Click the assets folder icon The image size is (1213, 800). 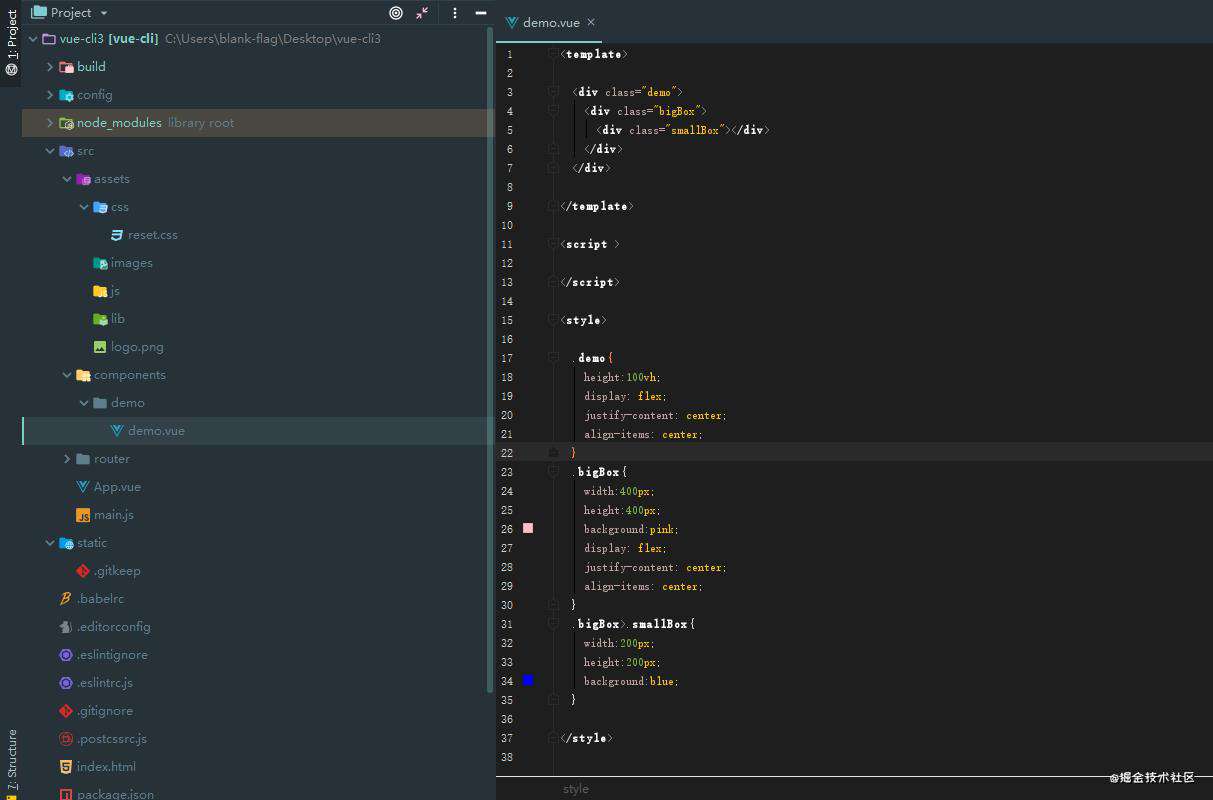(83, 179)
